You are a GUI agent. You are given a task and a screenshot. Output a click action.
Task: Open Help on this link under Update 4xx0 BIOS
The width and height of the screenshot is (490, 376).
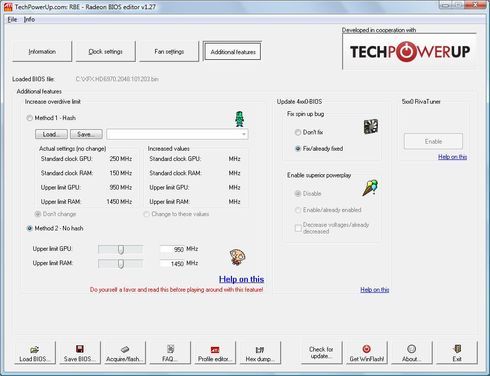click(x=375, y=290)
